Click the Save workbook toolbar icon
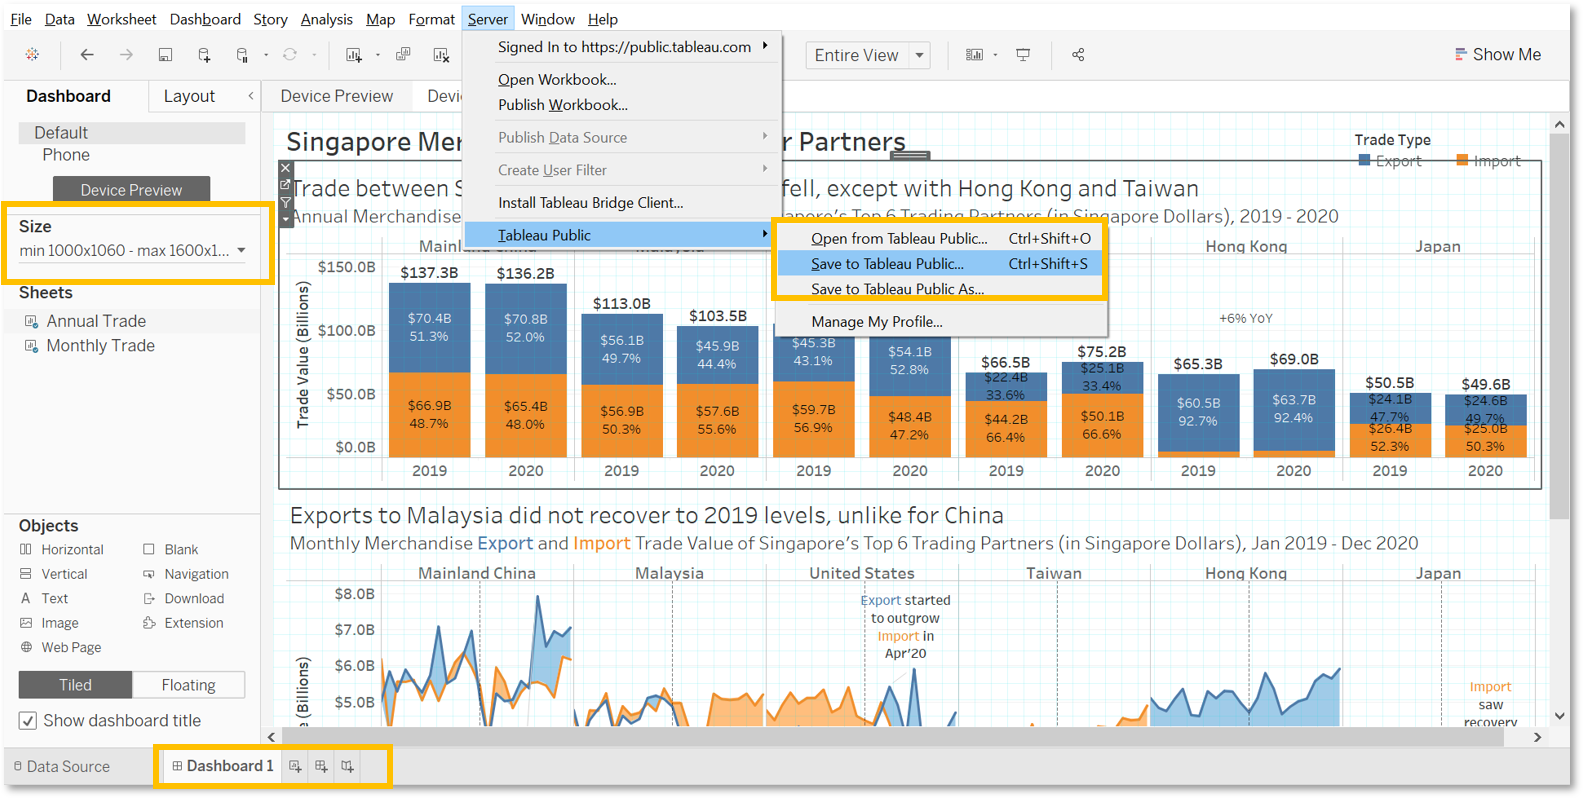This screenshot has height=798, width=1583. [x=165, y=55]
